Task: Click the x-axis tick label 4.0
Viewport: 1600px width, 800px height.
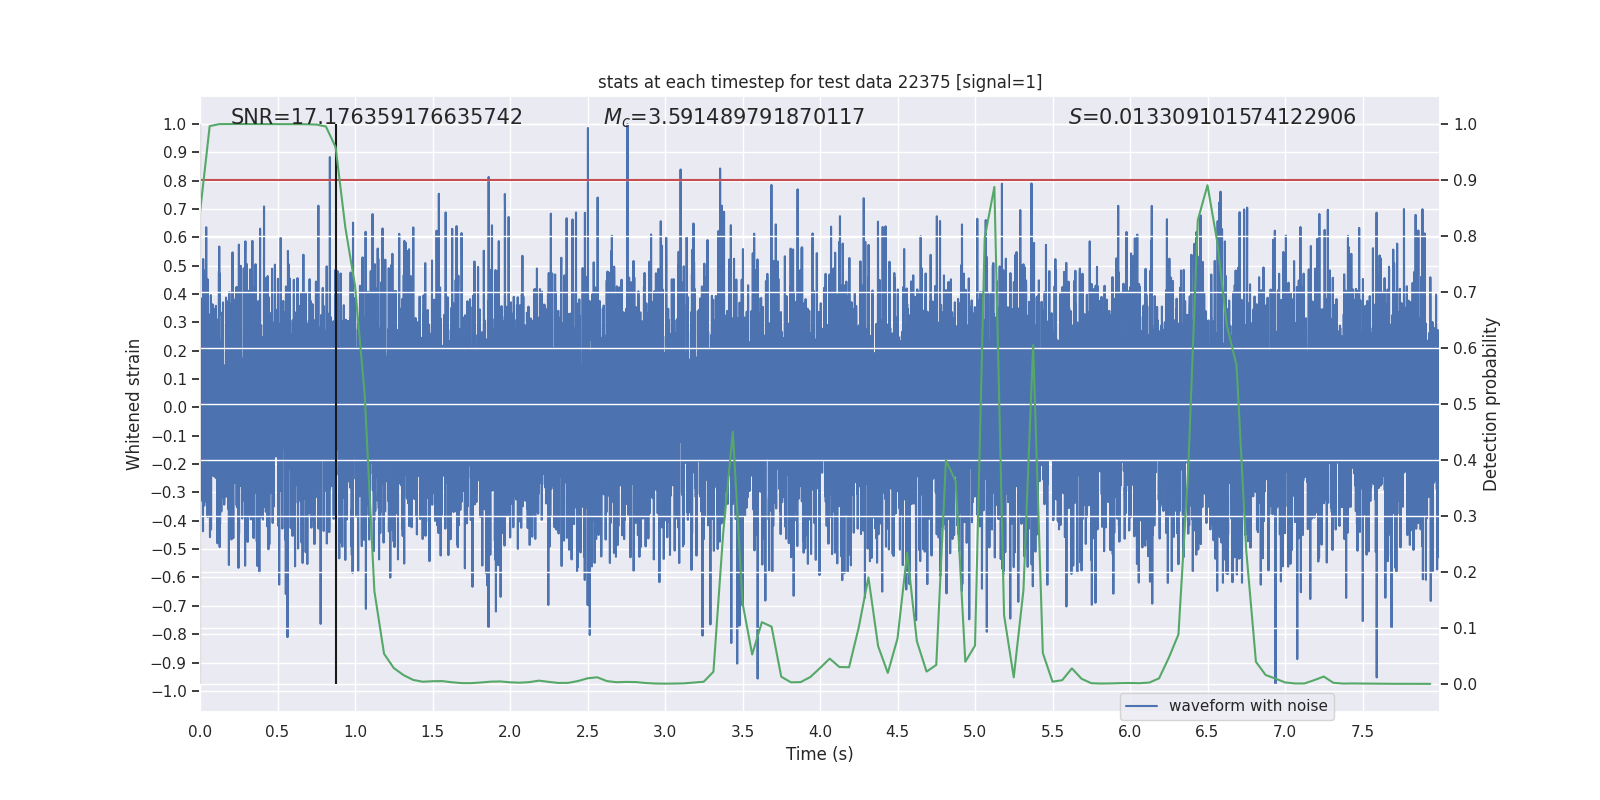Action: pyautogui.click(x=820, y=732)
